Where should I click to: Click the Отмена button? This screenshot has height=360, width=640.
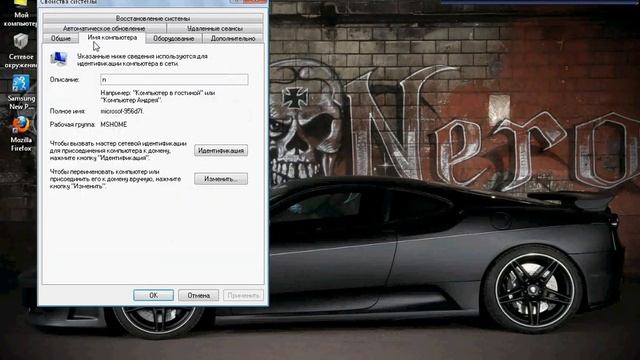click(x=198, y=295)
